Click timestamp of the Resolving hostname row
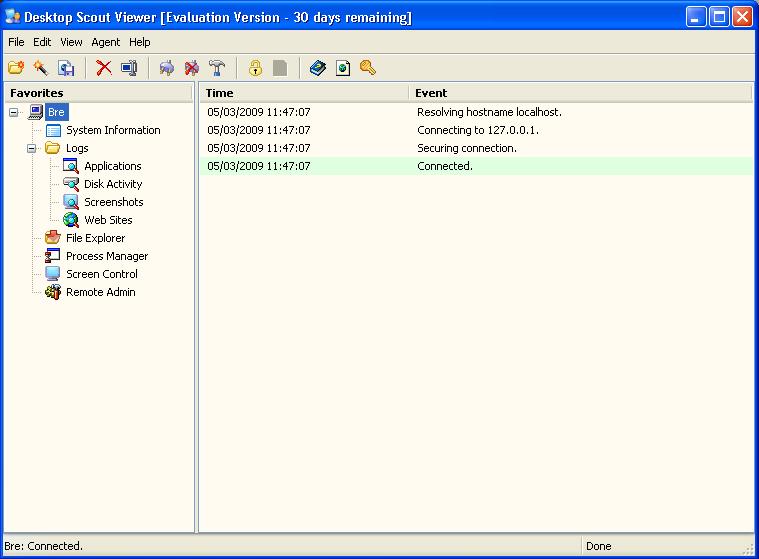759x559 pixels. 259,112
